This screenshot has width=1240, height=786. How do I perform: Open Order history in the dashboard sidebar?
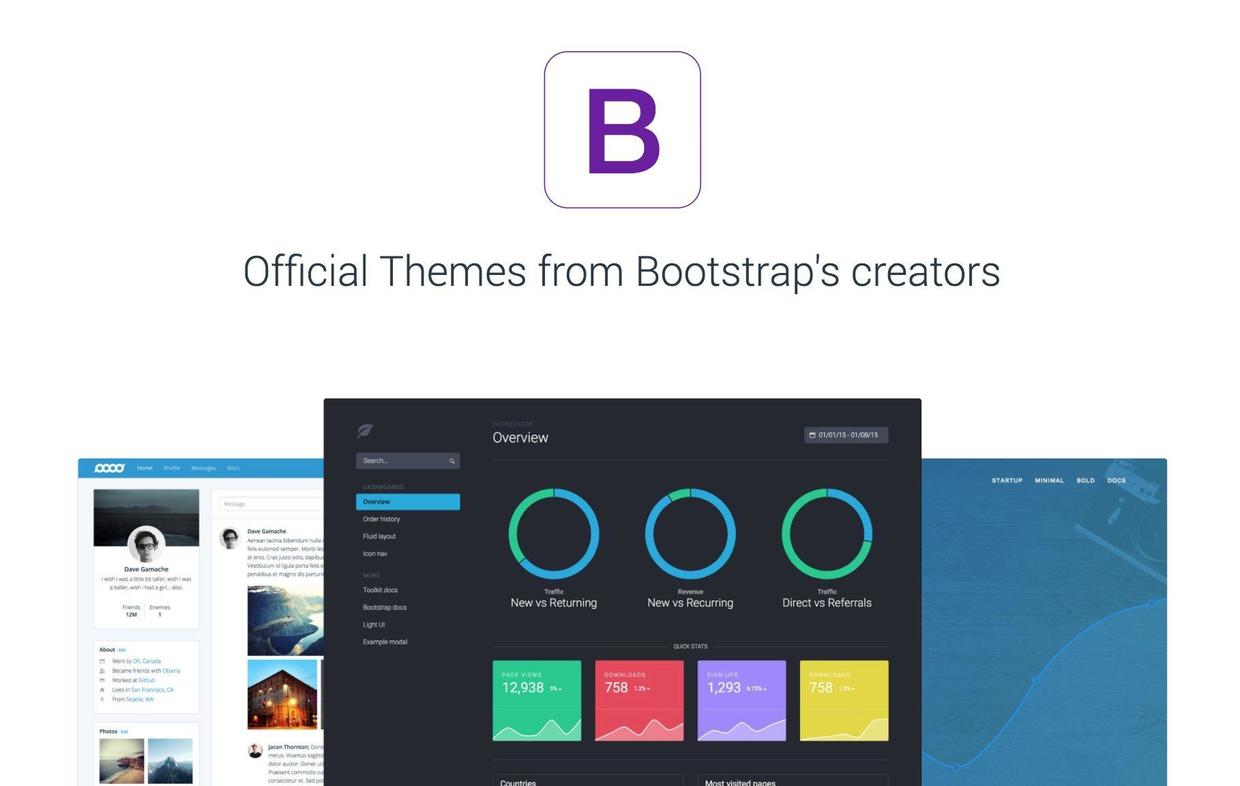[381, 519]
